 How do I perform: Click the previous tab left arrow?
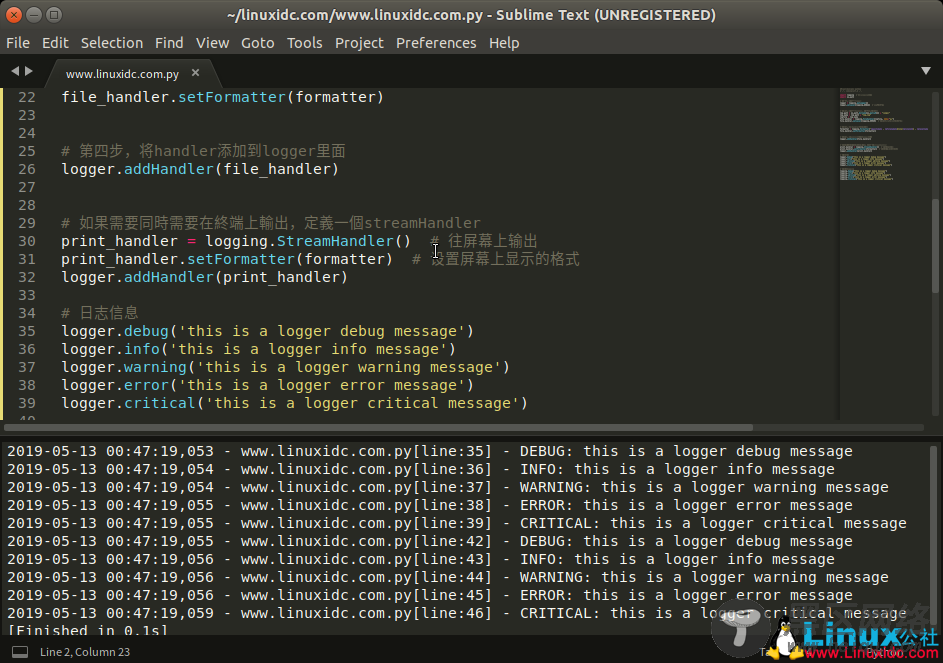(15, 71)
